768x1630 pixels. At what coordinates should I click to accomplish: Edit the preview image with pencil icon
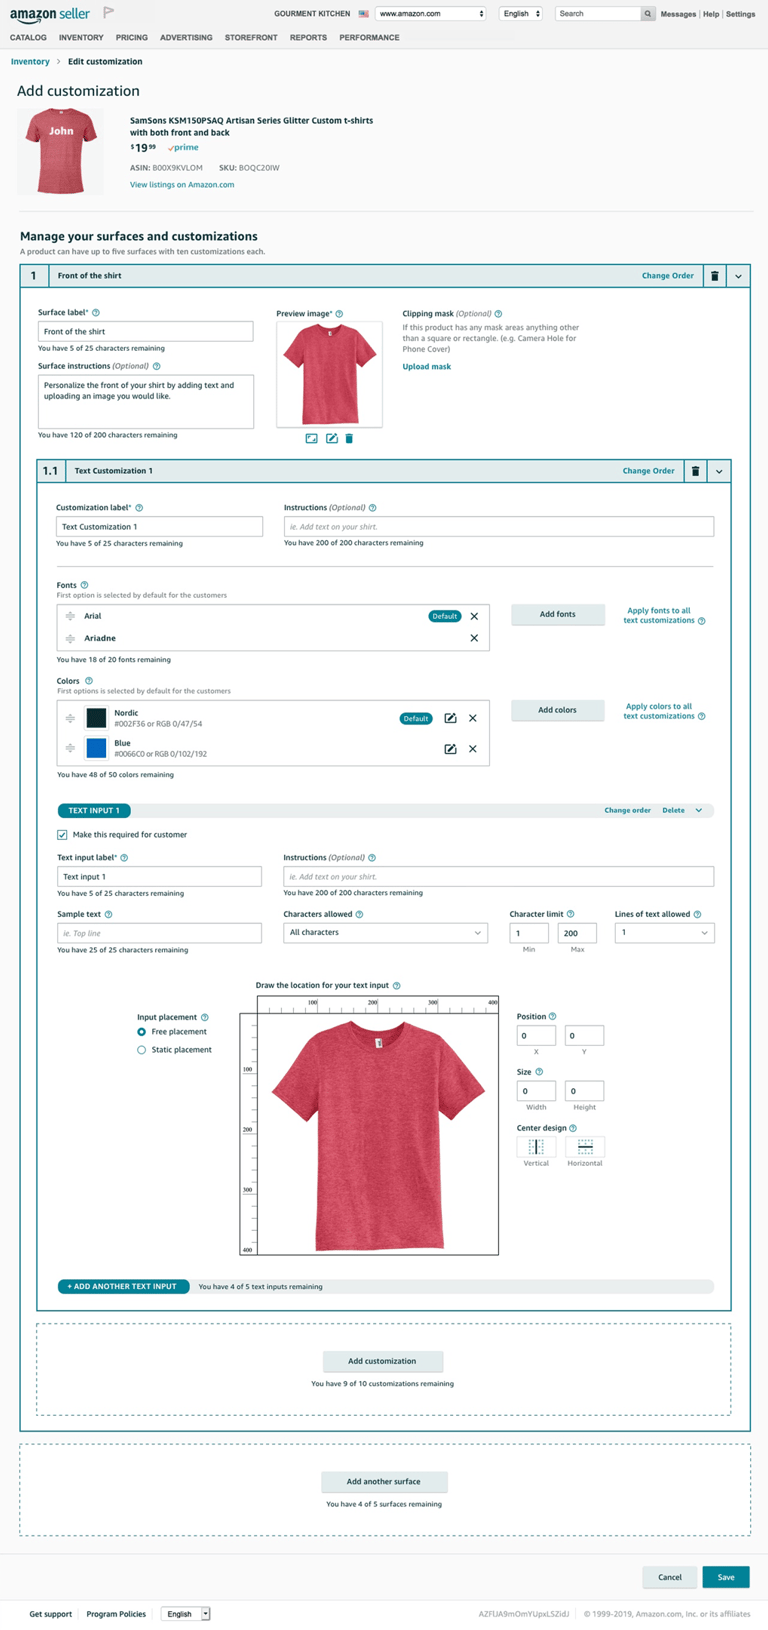coord(331,438)
